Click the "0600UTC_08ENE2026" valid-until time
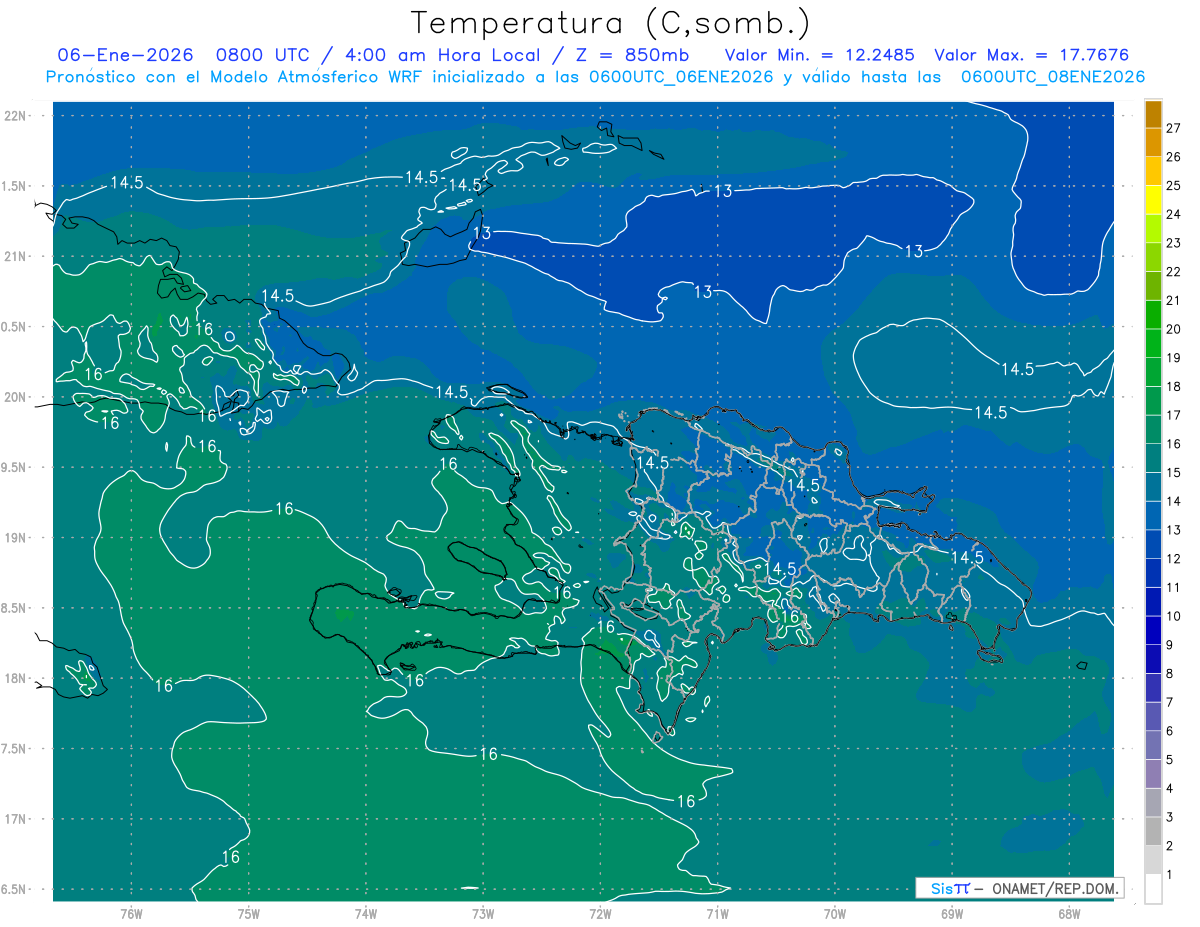1200x927 pixels. pyautogui.click(x=1053, y=77)
